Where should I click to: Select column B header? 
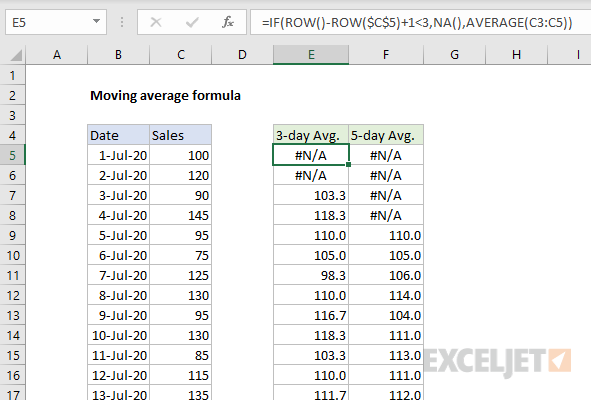(x=118, y=55)
